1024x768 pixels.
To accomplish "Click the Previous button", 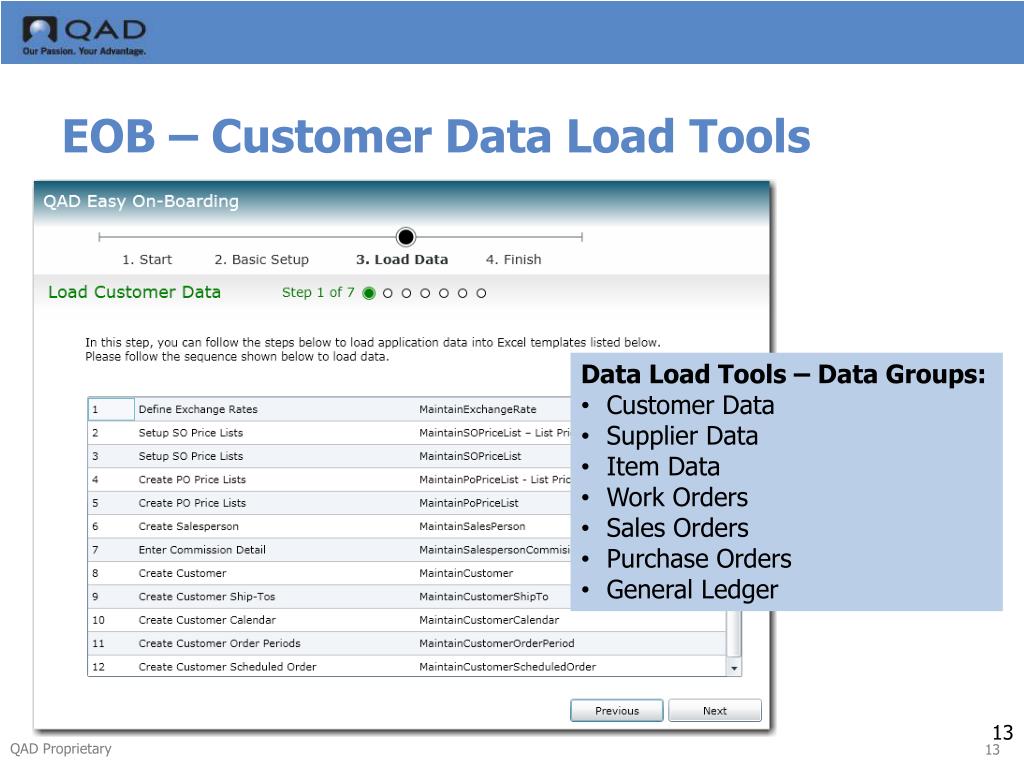I will pos(616,711).
